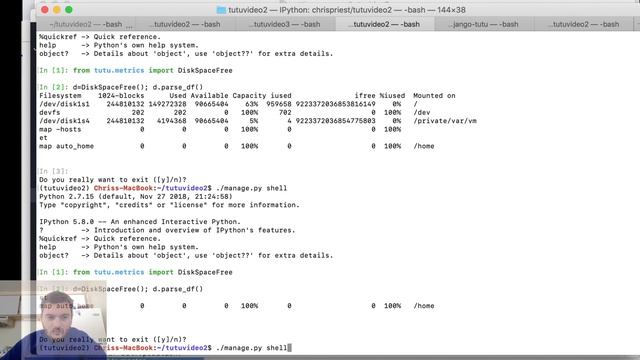Click the capacity value '63%'
The image size is (640, 360).
(x=251, y=104)
